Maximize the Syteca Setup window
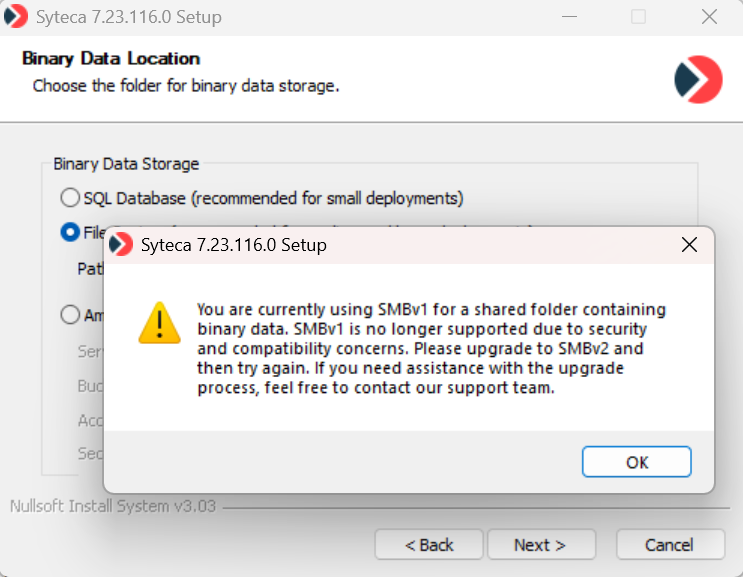The height and width of the screenshot is (577, 743). pyautogui.click(x=638, y=17)
